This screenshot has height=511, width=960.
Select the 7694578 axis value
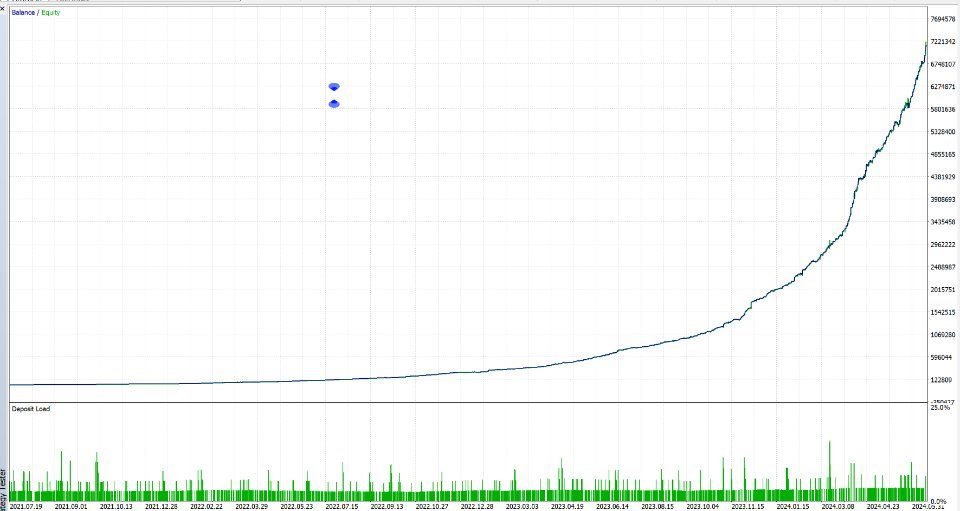point(943,20)
